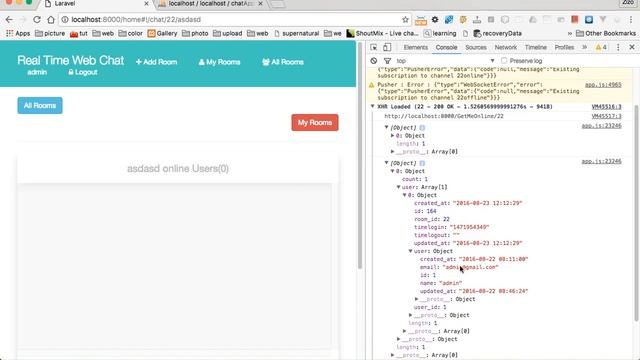
Task: Select the timelogin value 1471954349
Action: 469,227
